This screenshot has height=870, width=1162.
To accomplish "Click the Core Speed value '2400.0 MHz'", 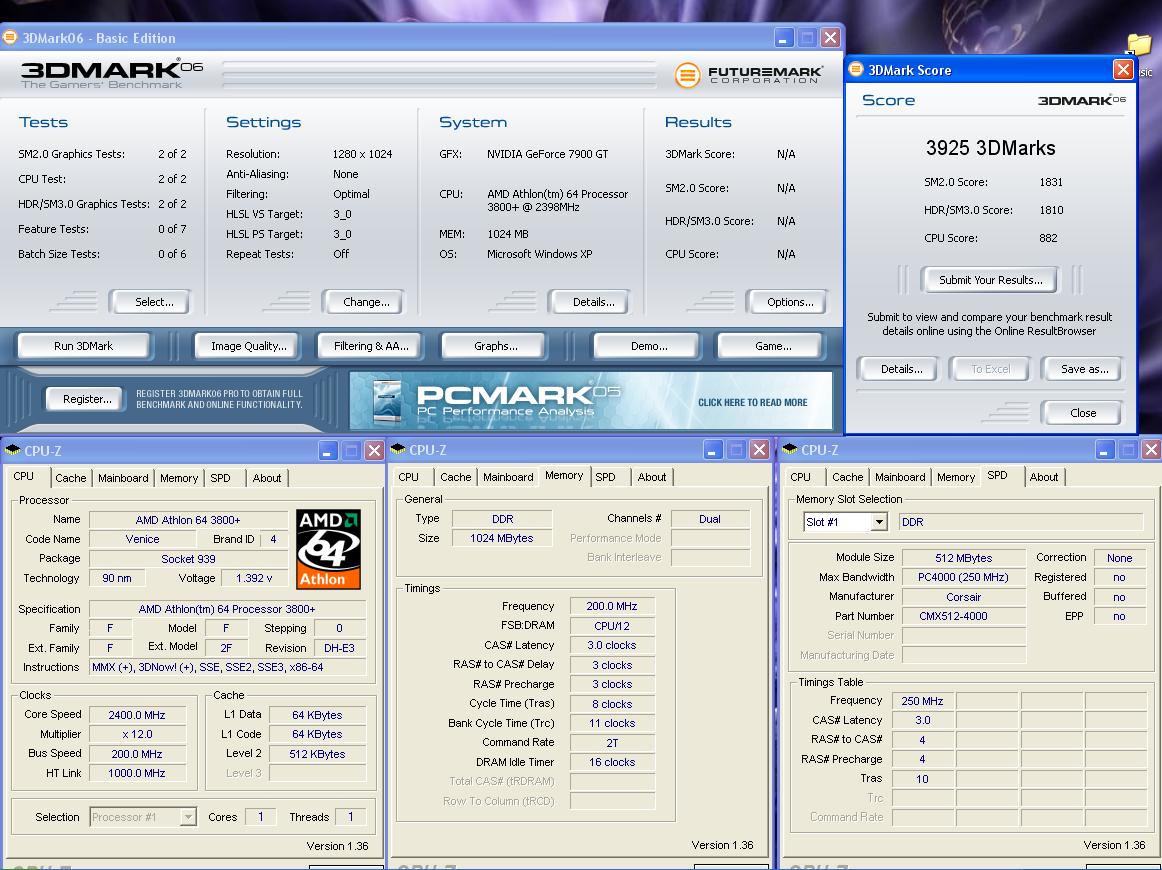I will [x=137, y=715].
